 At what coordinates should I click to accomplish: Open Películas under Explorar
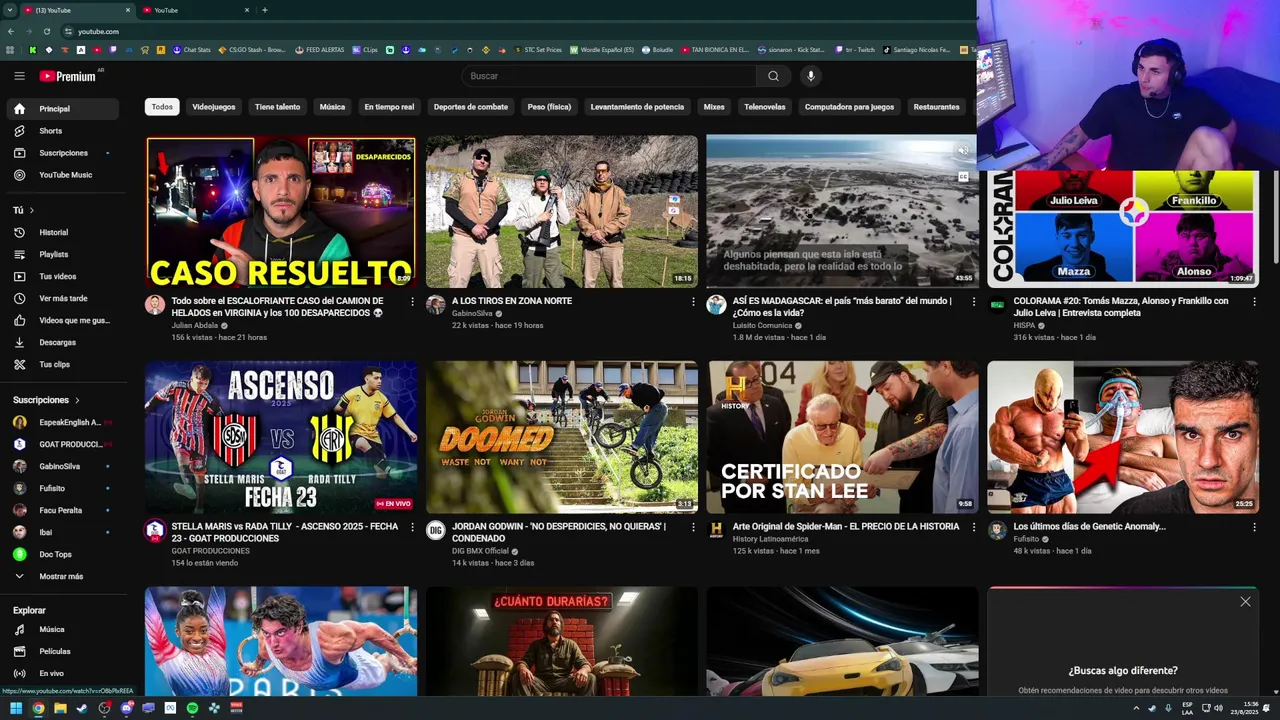64,652
